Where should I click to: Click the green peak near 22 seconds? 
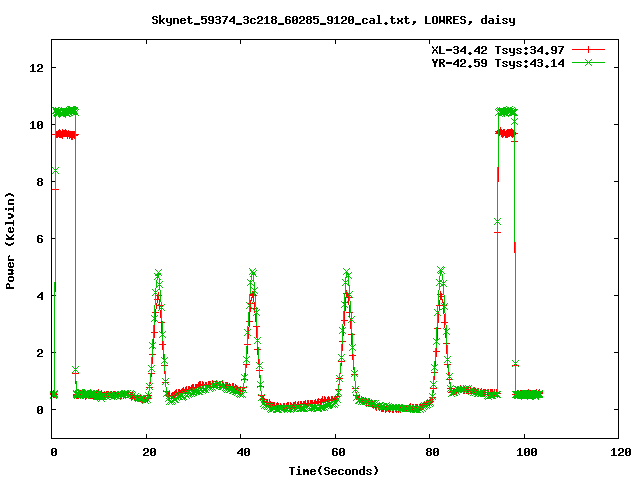click(158, 273)
